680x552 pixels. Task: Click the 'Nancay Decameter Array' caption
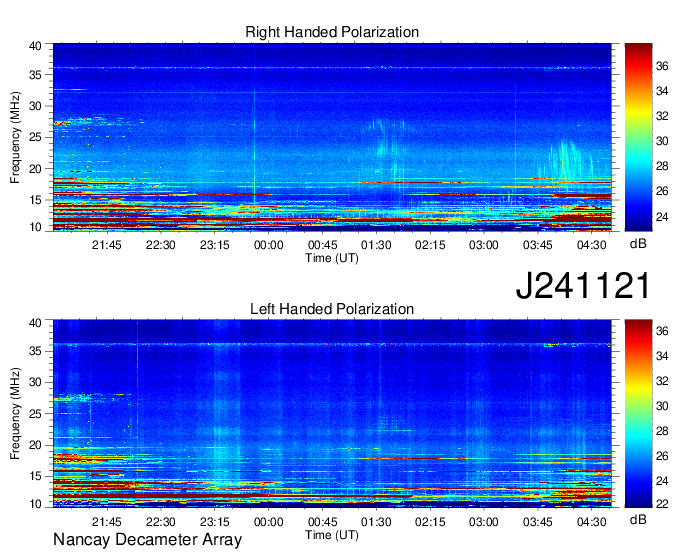pyautogui.click(x=147, y=540)
